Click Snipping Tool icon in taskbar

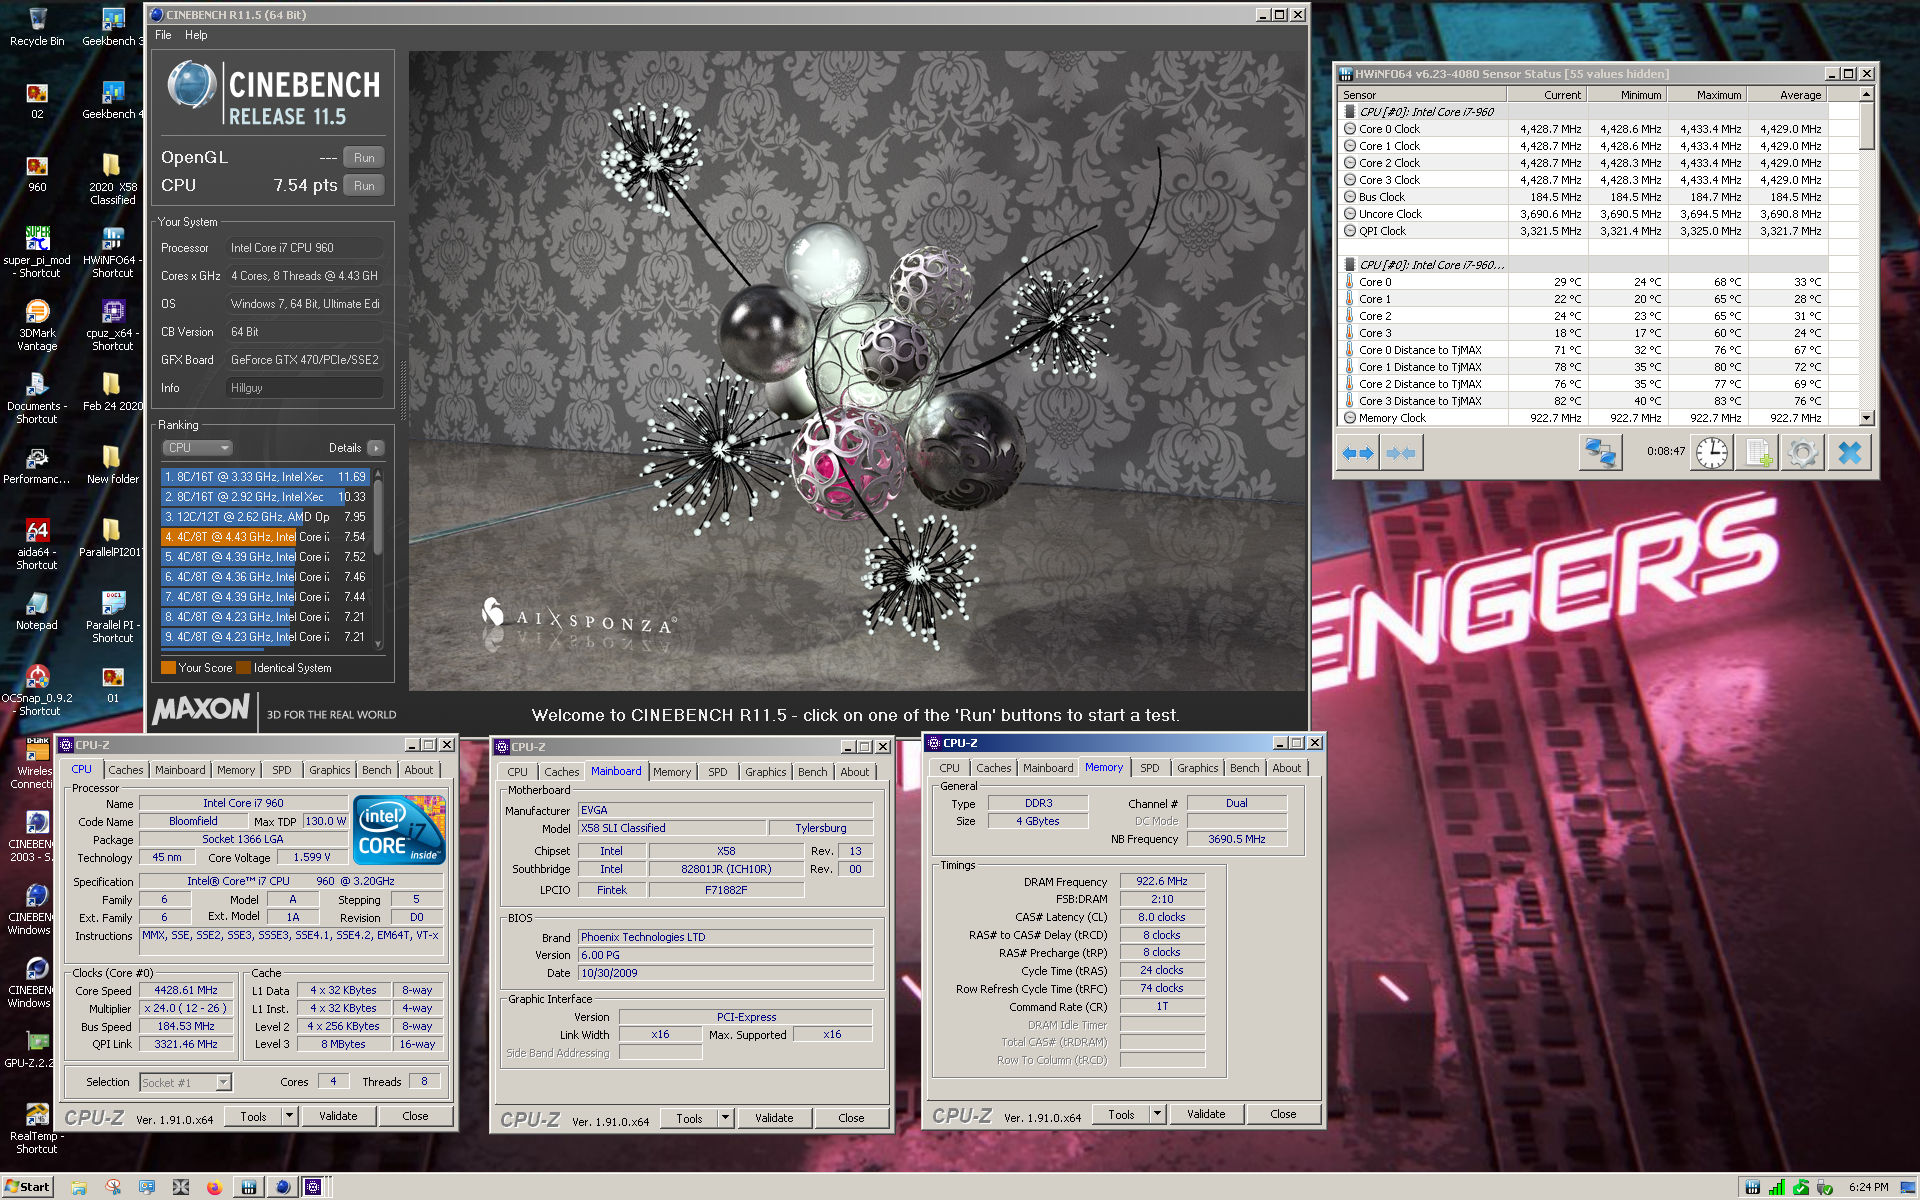tap(113, 1187)
